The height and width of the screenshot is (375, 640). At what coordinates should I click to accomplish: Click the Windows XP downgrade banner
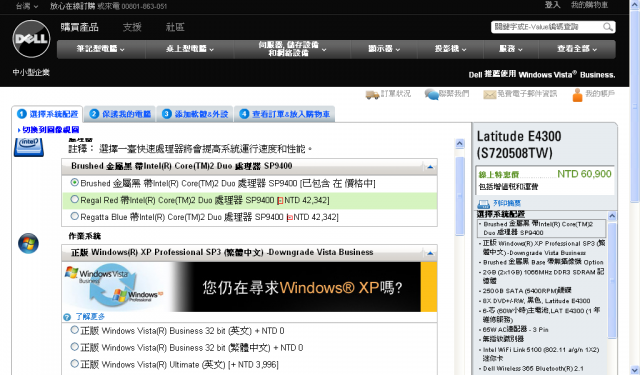tap(250, 287)
